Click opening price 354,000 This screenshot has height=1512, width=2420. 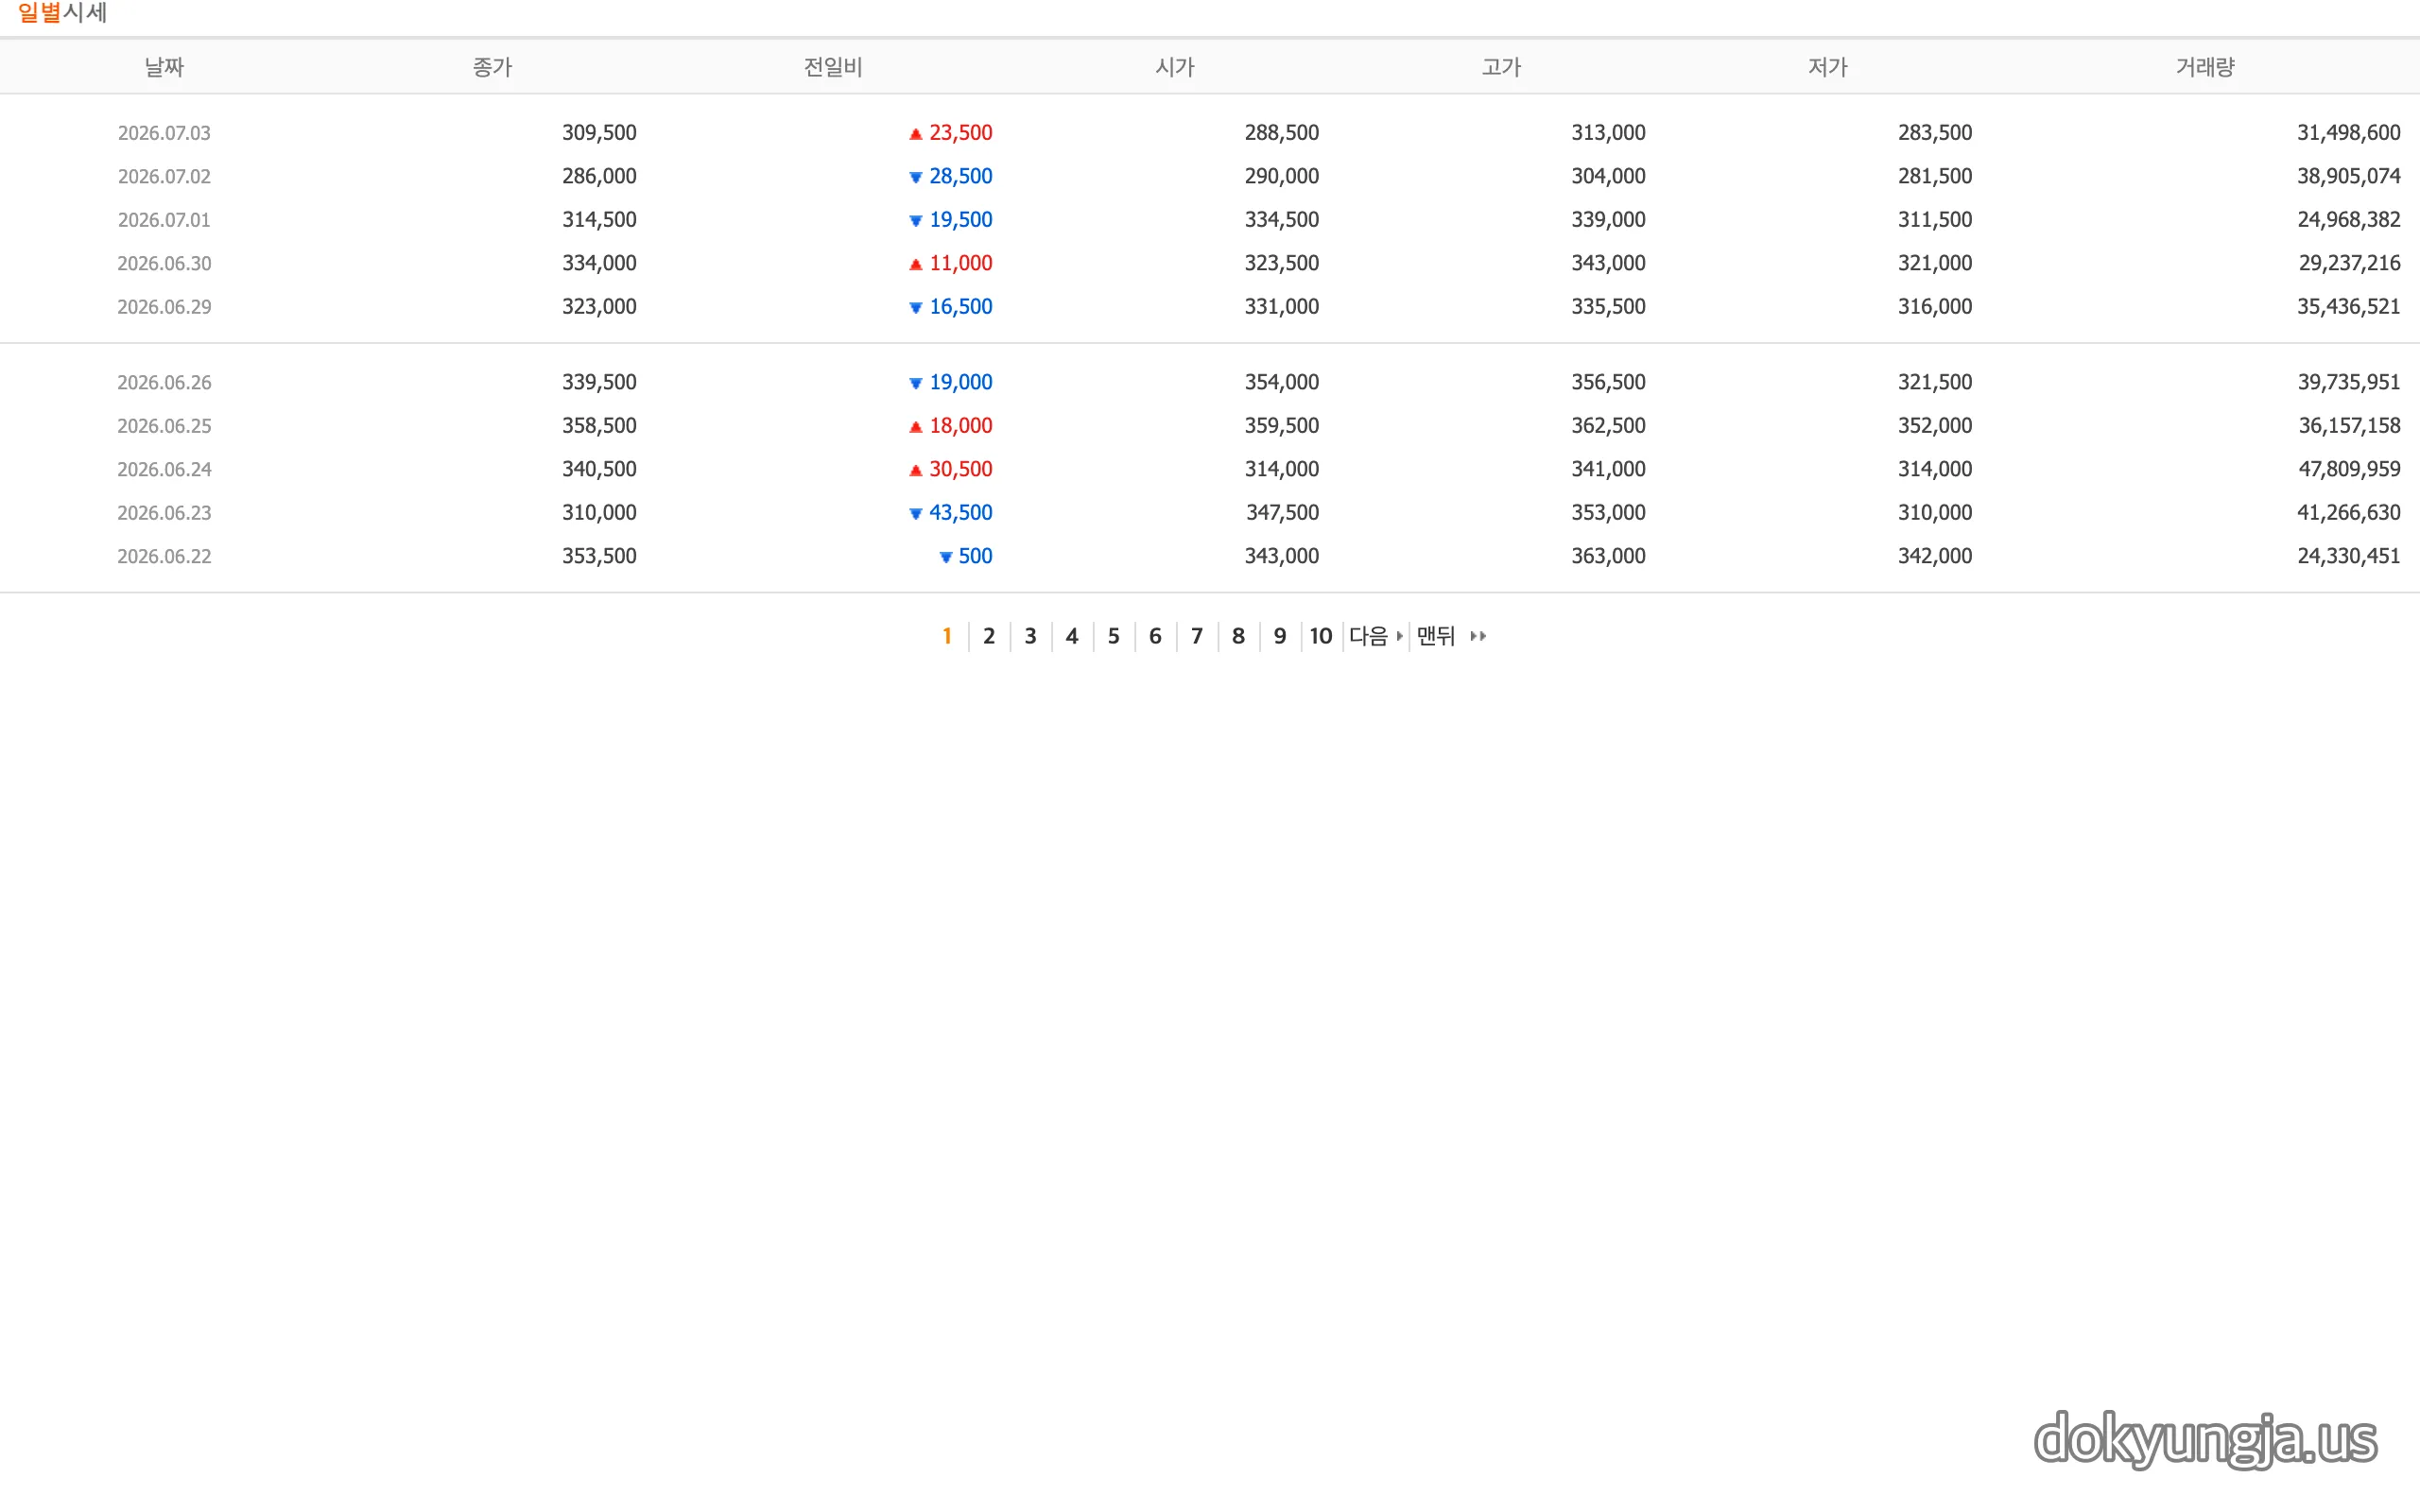click(1281, 382)
